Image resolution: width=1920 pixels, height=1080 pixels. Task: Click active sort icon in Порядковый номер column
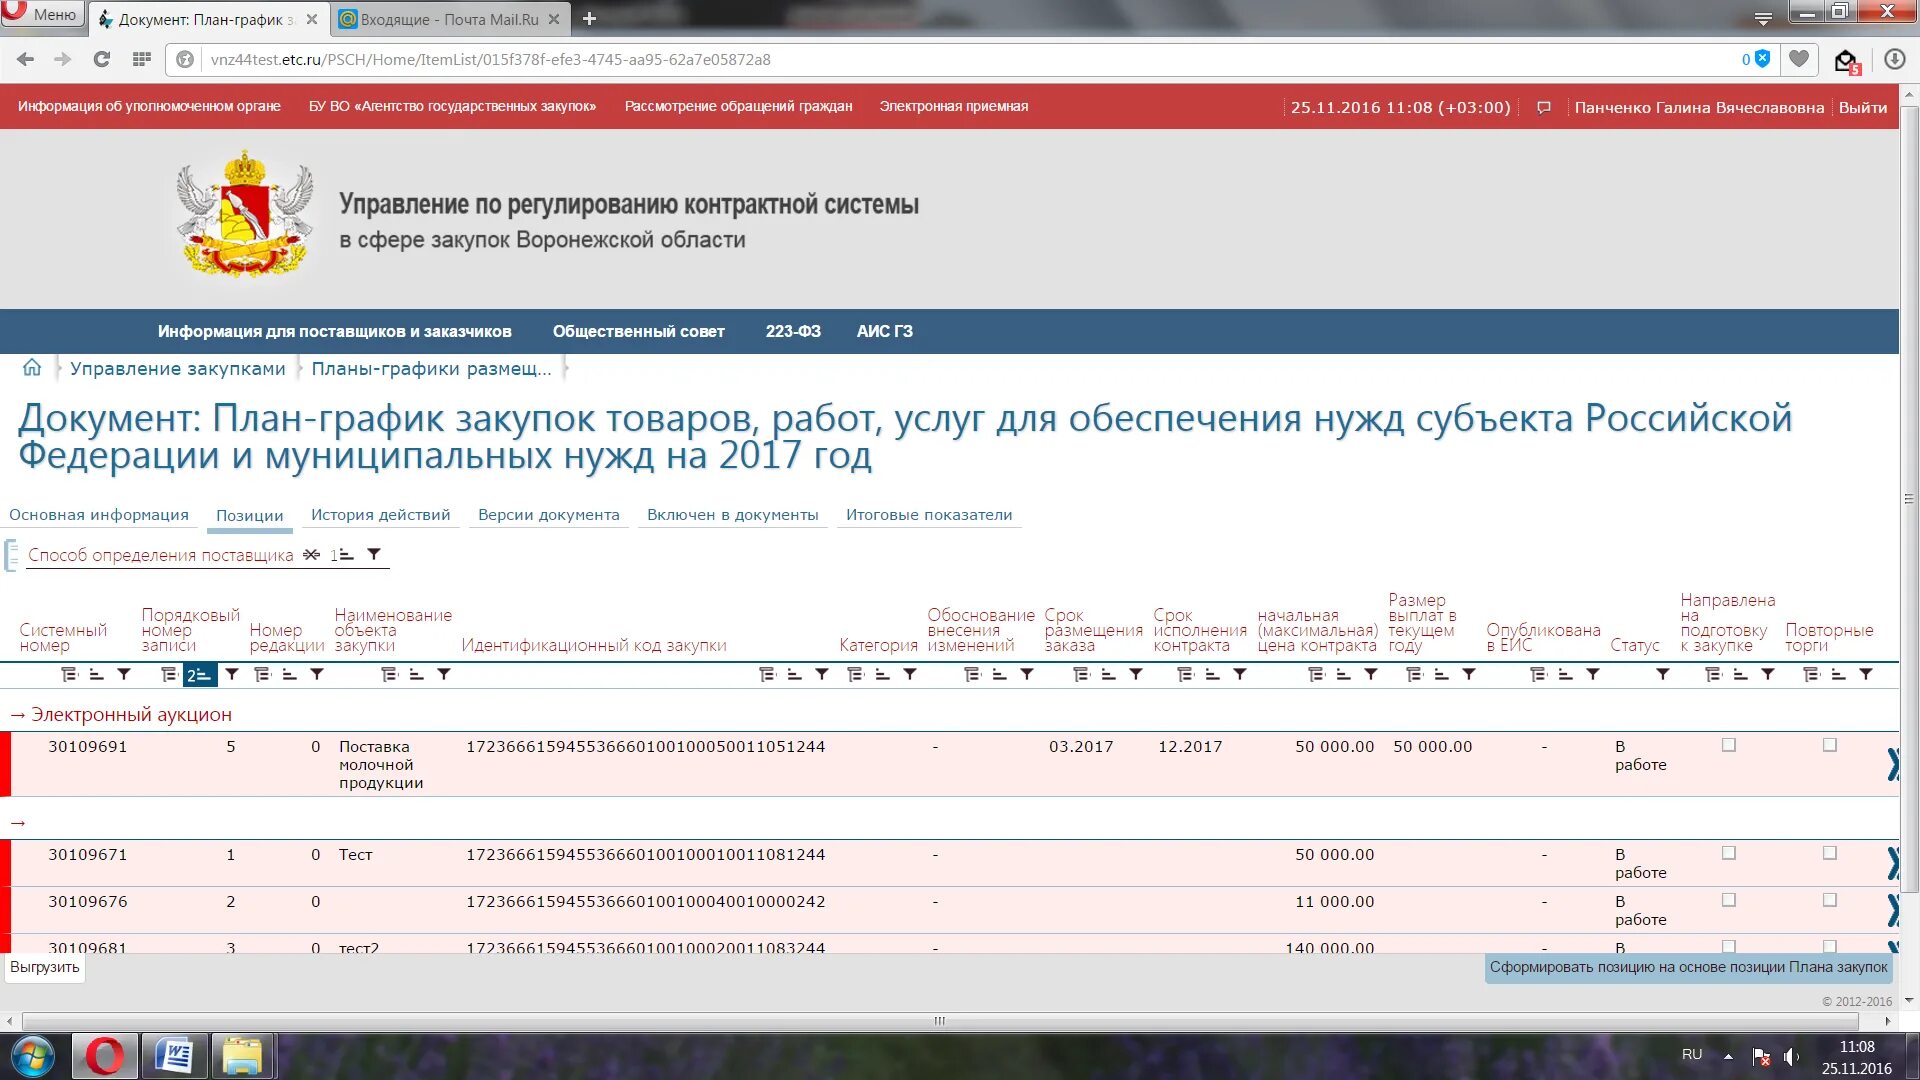199,675
